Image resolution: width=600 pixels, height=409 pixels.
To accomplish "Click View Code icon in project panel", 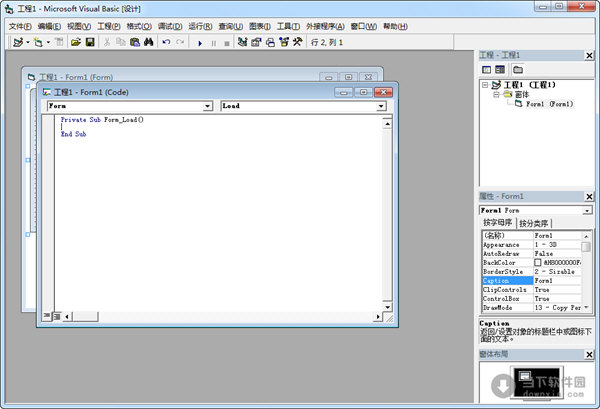I will point(486,69).
